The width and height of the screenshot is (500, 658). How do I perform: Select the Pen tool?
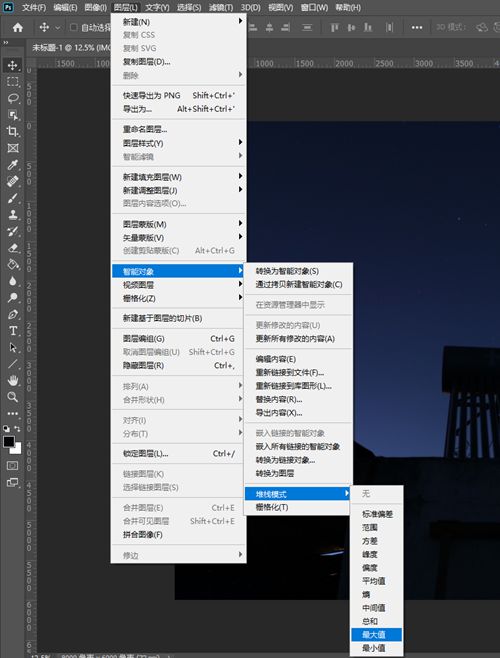pyautogui.click(x=13, y=314)
